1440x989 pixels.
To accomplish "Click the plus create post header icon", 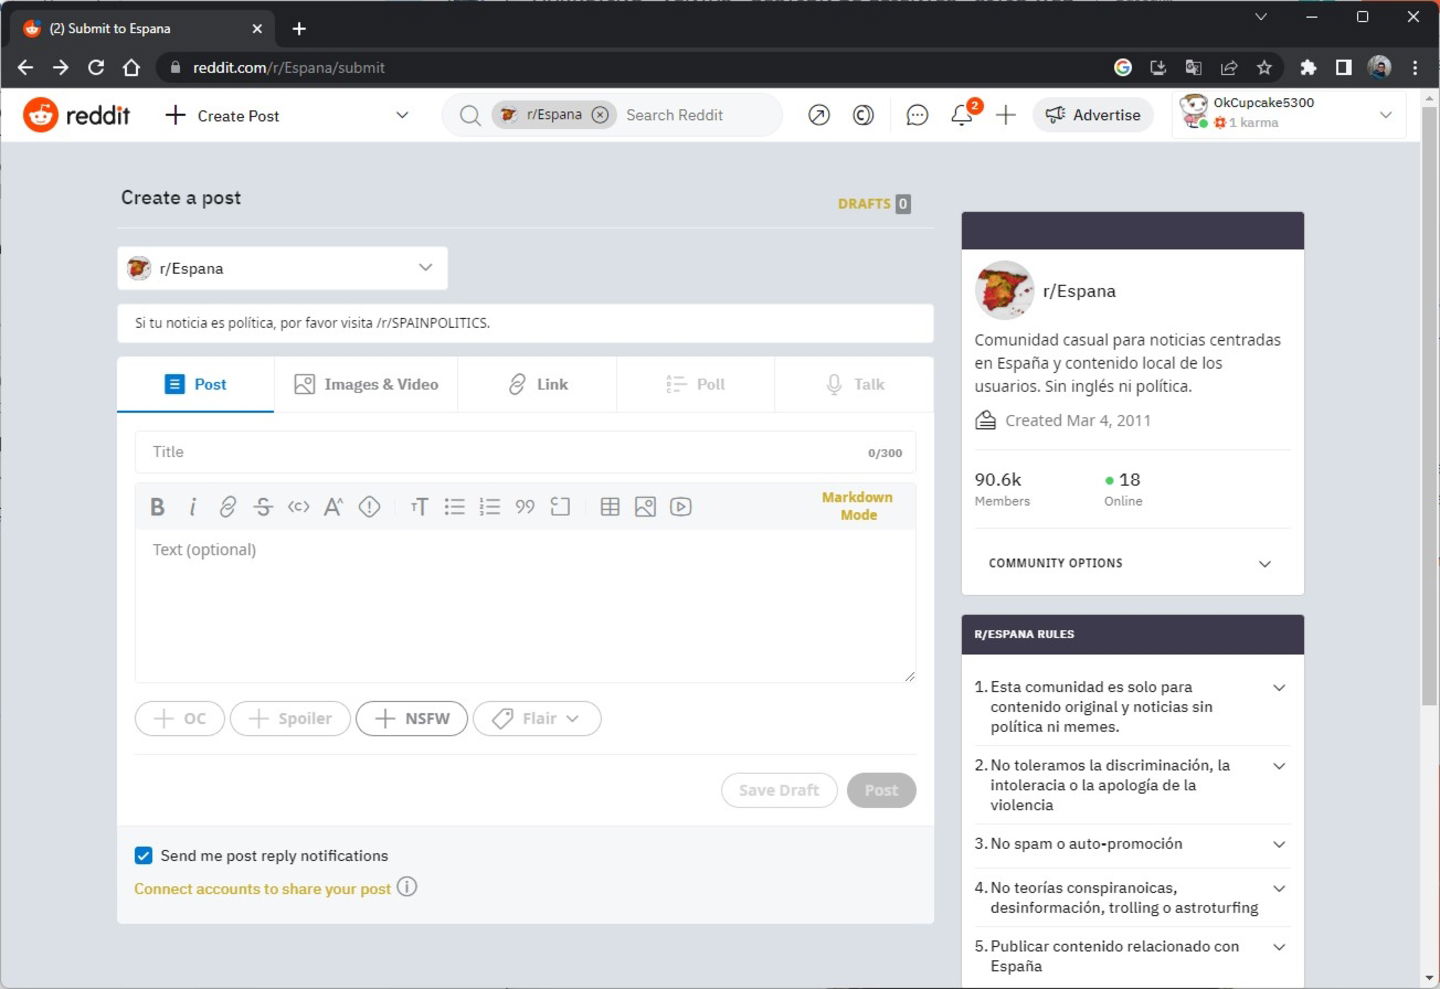I will tap(1006, 115).
